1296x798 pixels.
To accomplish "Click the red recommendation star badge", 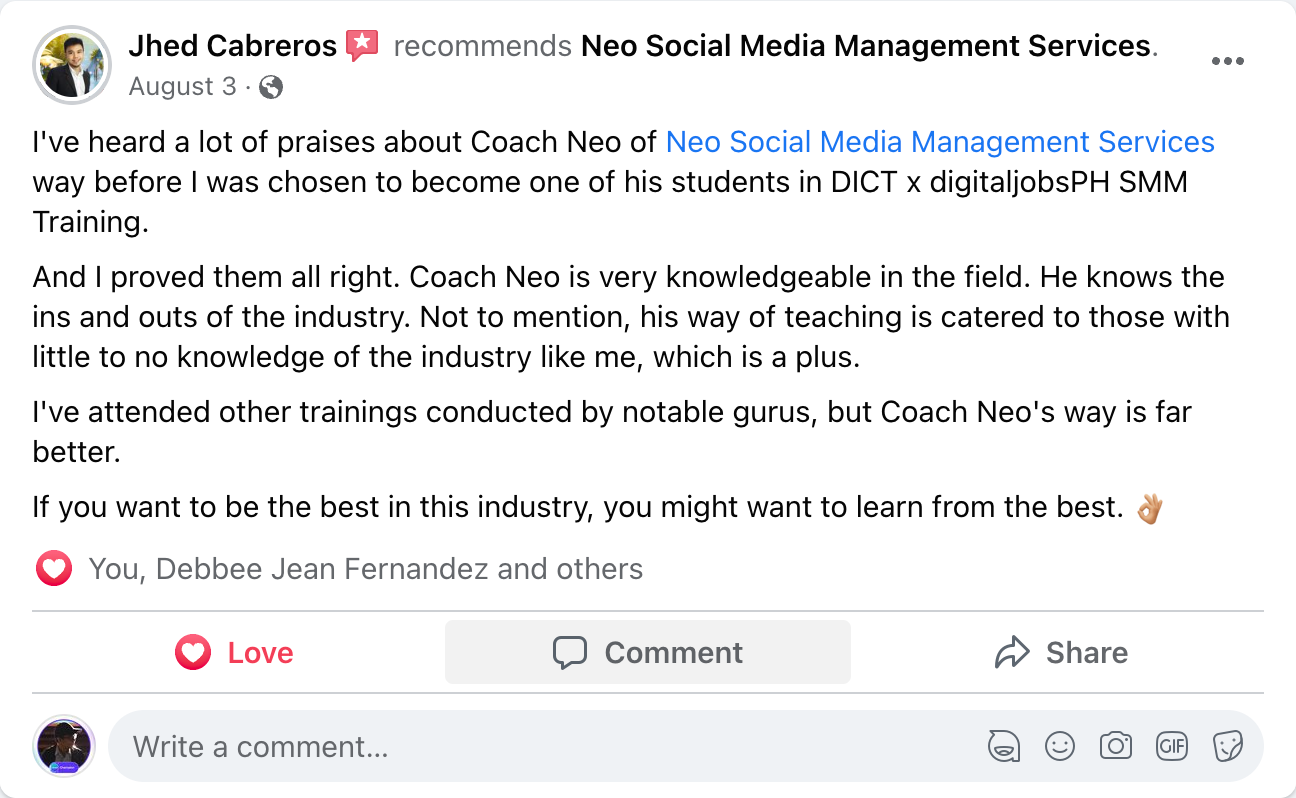I will [x=362, y=45].
